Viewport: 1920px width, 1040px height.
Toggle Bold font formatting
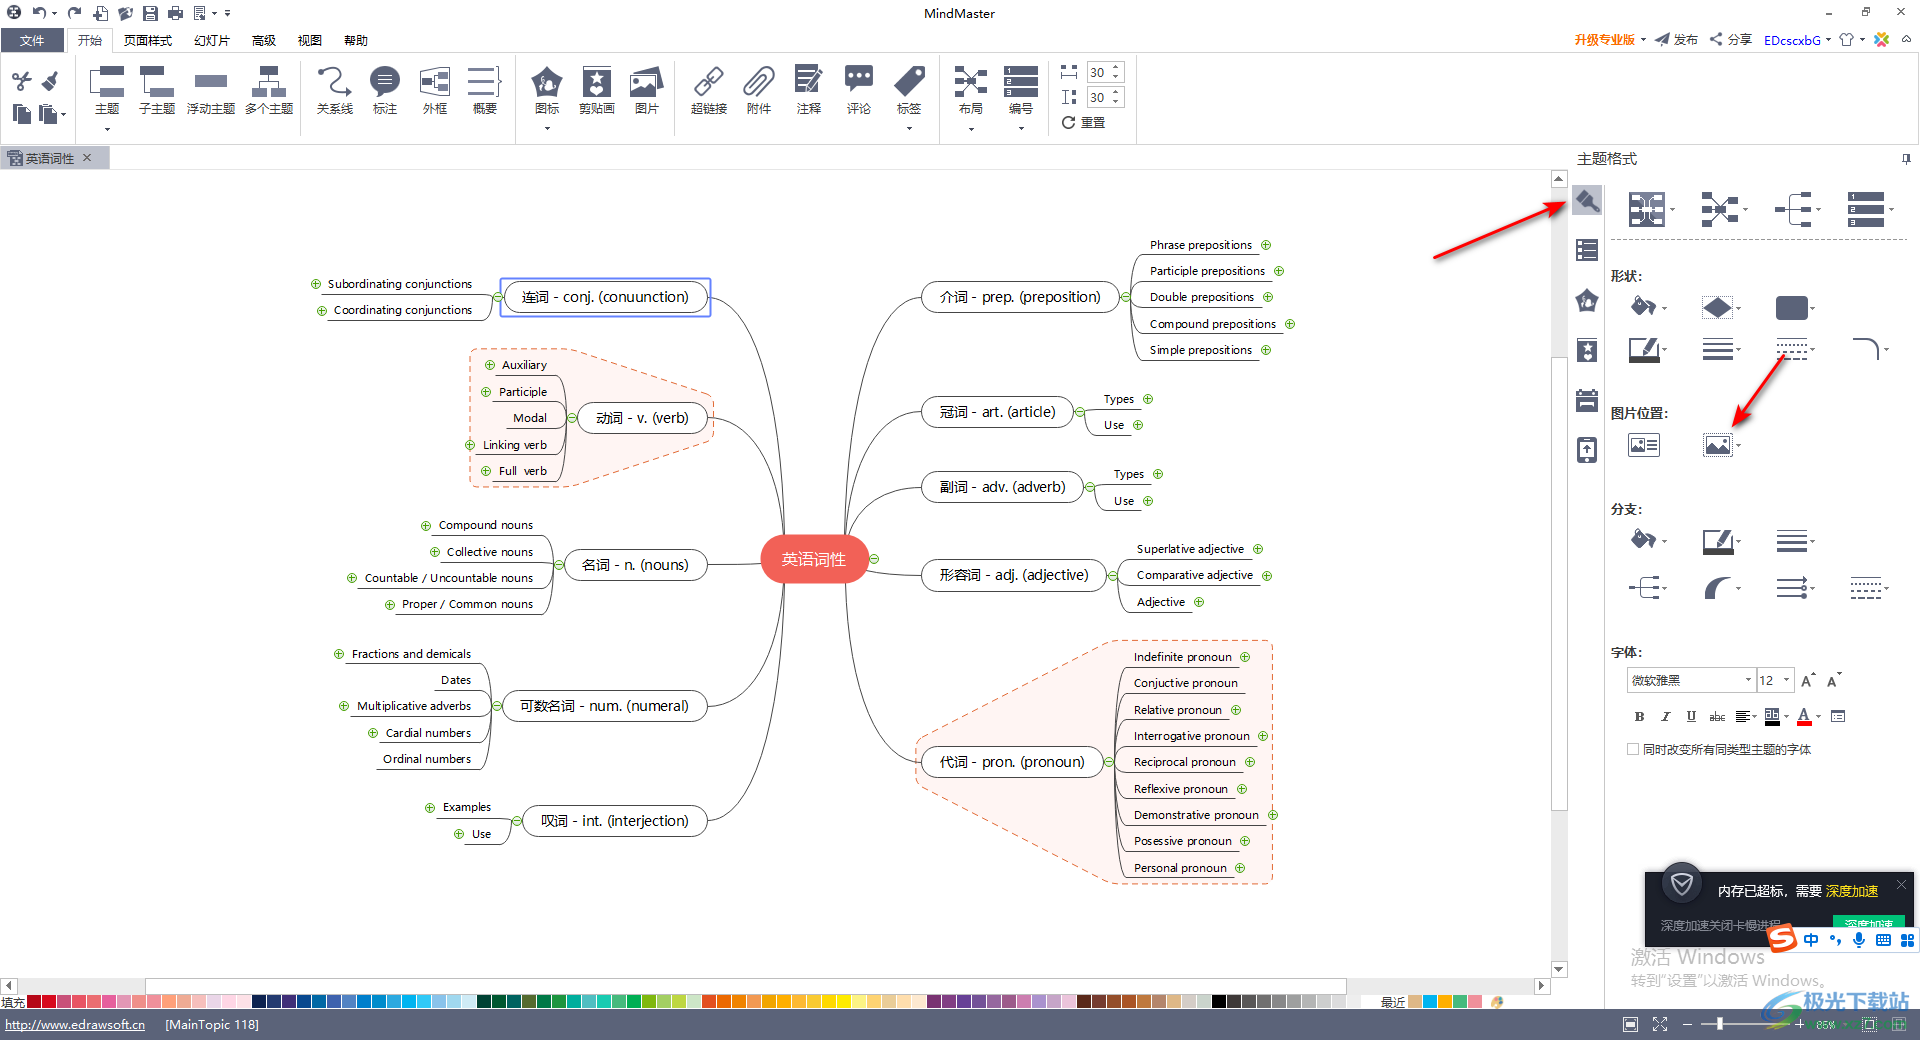pyautogui.click(x=1639, y=716)
